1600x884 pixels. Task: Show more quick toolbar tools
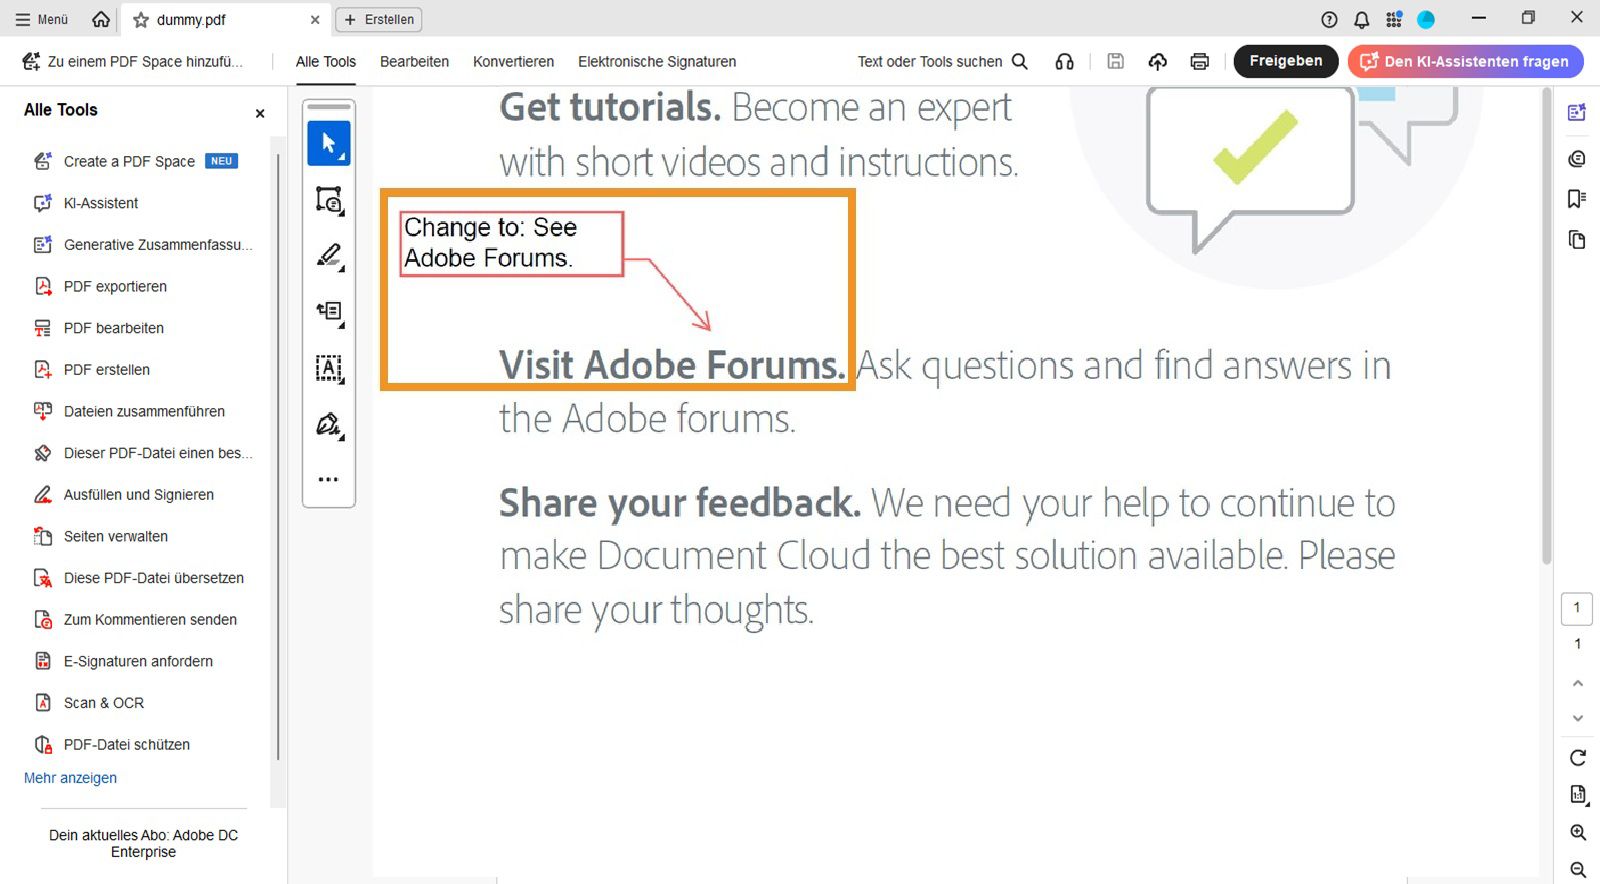coord(328,479)
